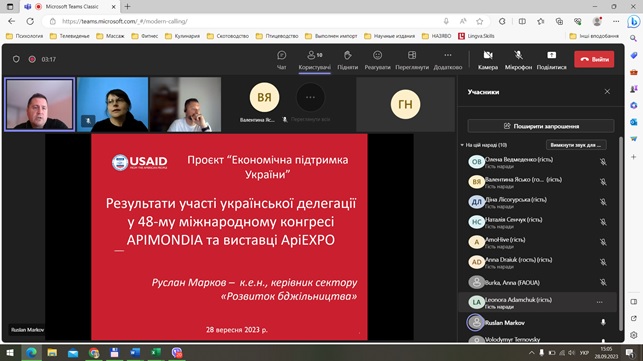The height and width of the screenshot is (361, 643).
Task: Unmute the microphone in toolbar
Action: (x=518, y=60)
